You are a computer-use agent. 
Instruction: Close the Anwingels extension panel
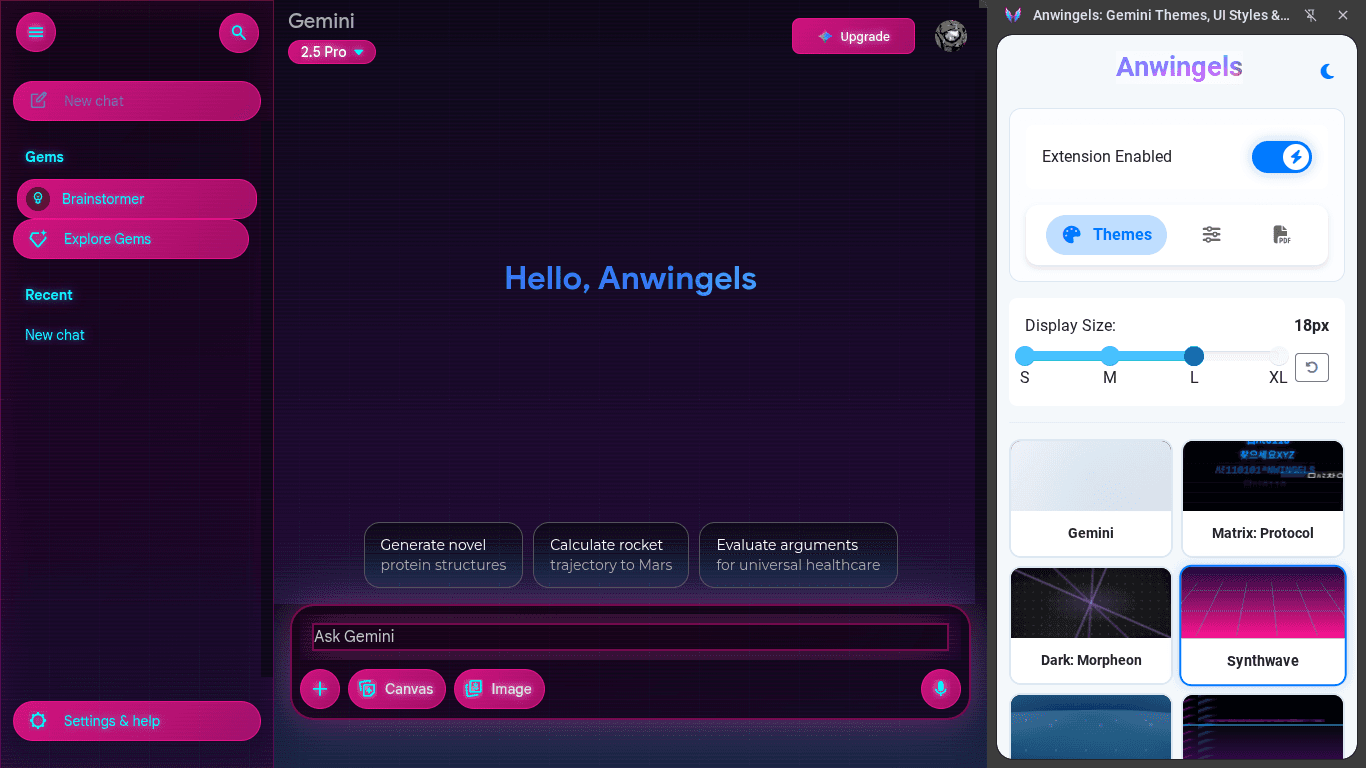[1343, 15]
